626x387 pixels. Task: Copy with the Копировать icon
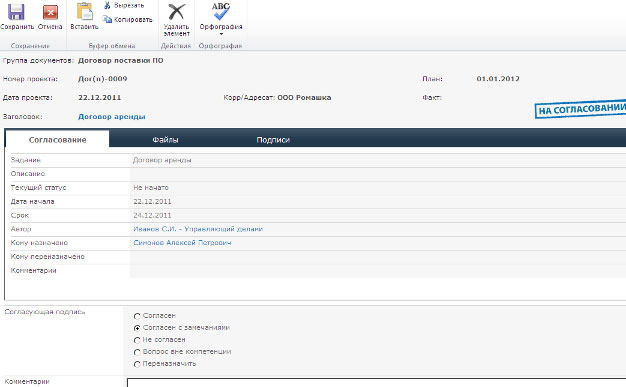[107, 19]
